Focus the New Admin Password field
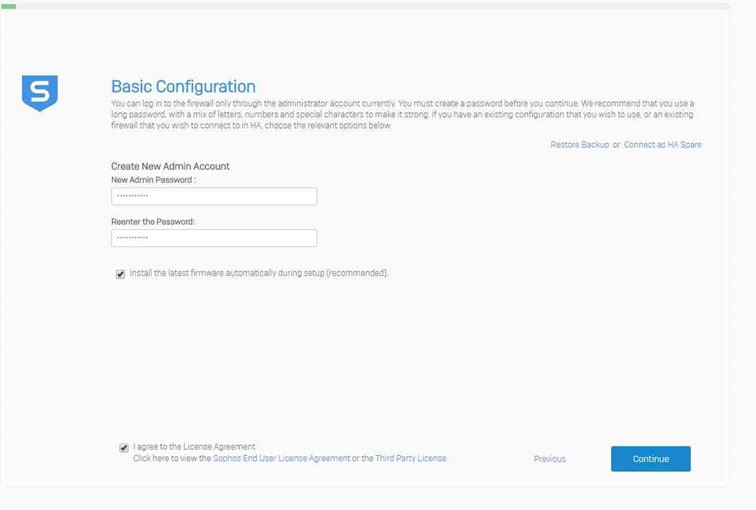756x510 pixels. pos(214,196)
